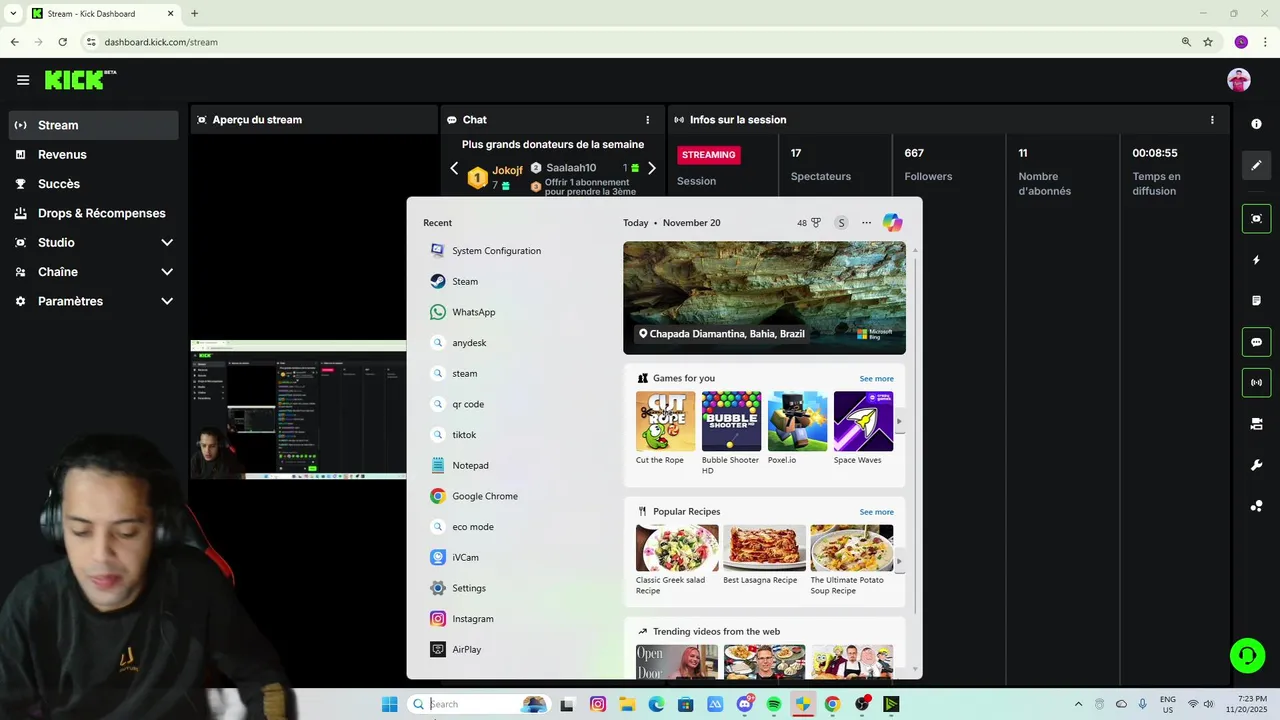Open Succès in the sidebar
This screenshot has height=720, width=1280.
click(x=94, y=184)
